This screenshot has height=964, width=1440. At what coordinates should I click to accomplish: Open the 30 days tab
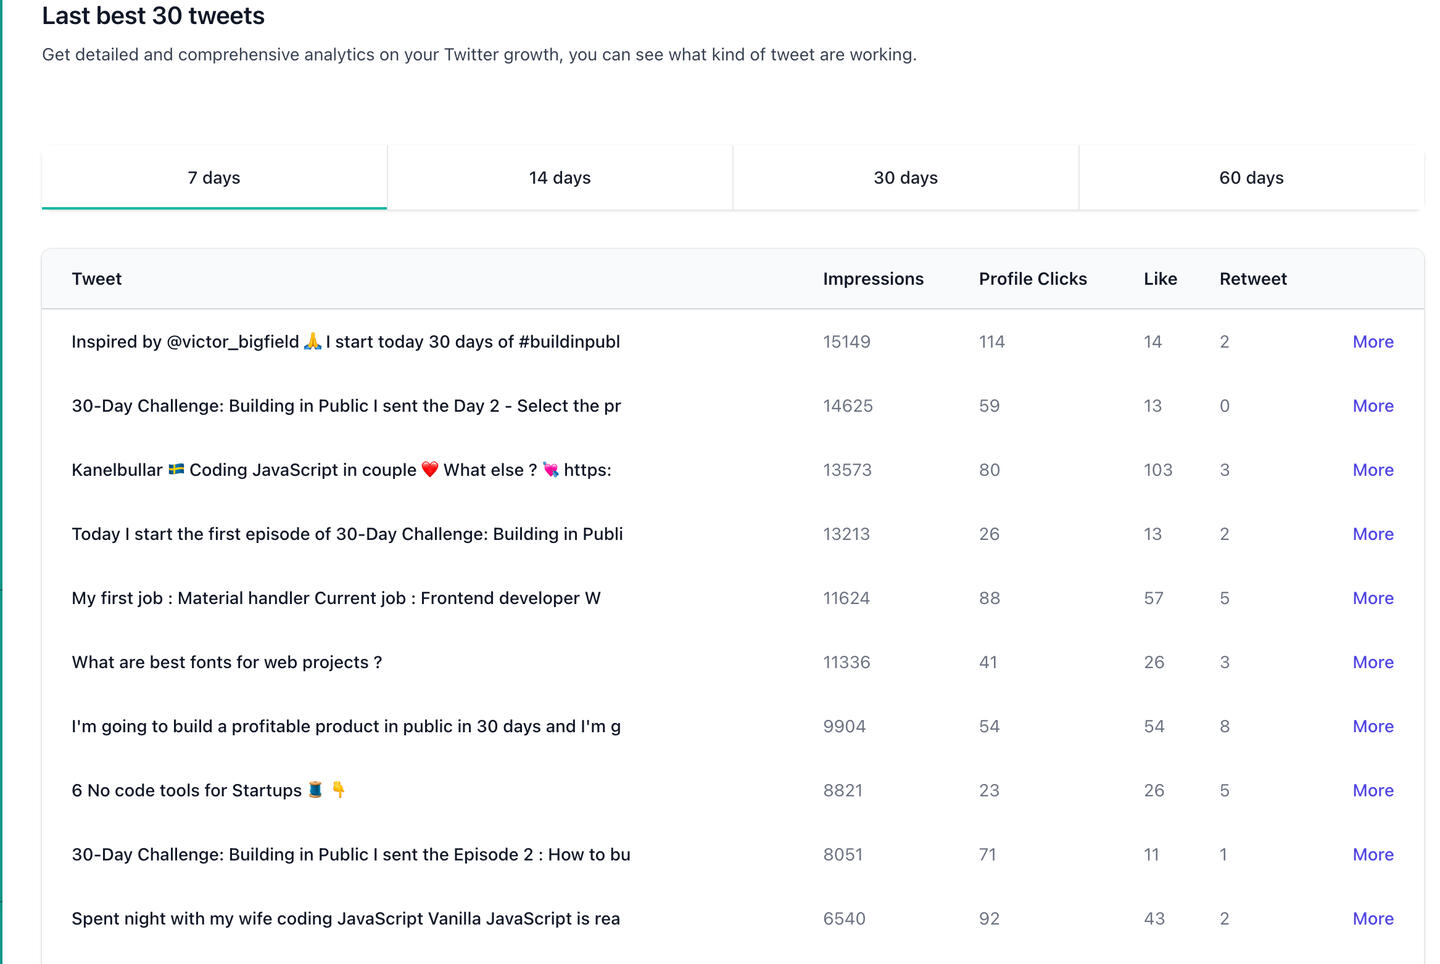(906, 178)
